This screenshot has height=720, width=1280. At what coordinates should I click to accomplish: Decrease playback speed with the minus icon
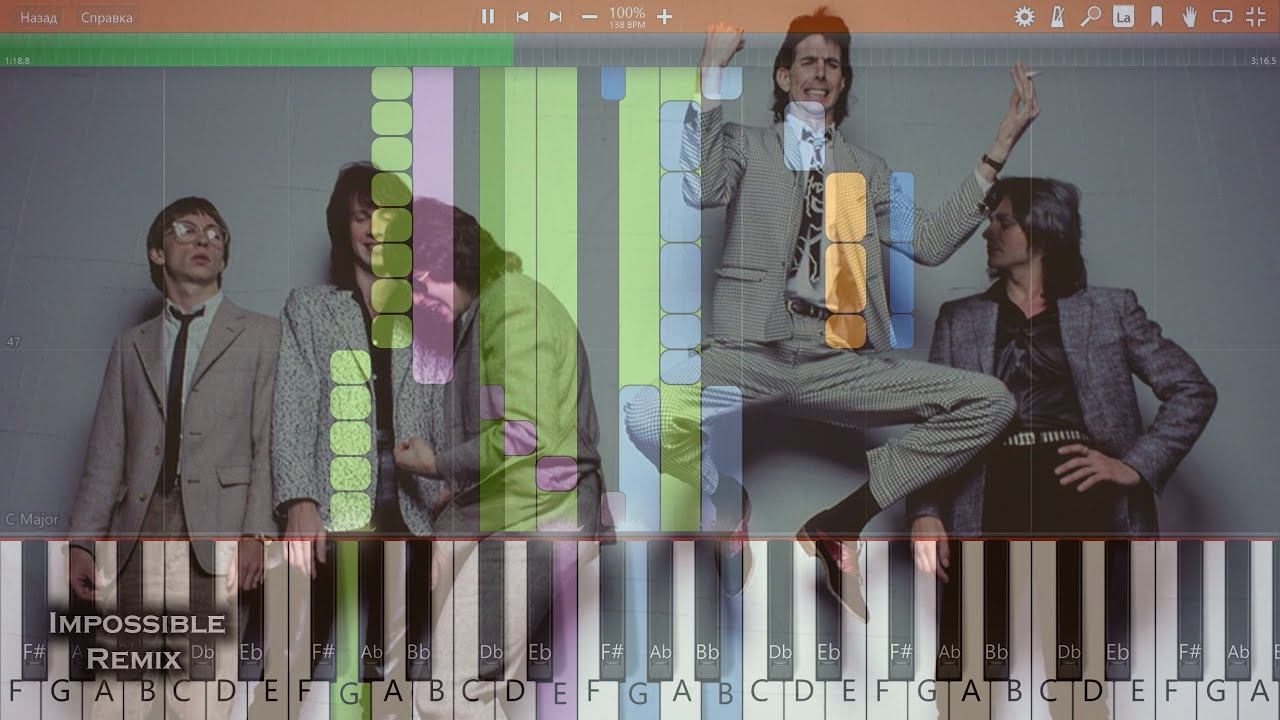point(589,16)
